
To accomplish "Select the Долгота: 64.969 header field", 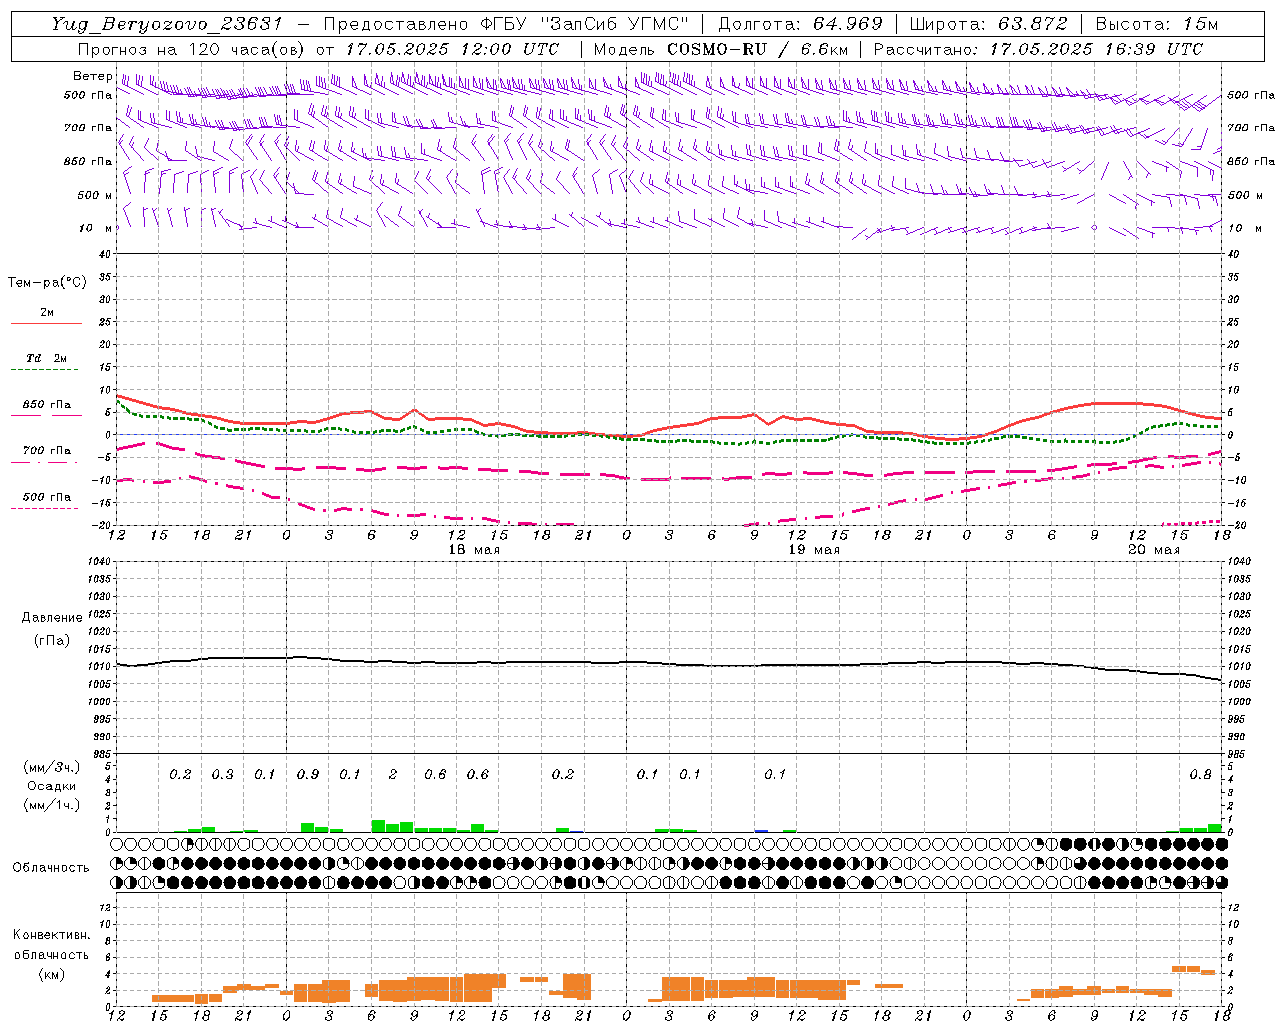I will coord(800,24).
